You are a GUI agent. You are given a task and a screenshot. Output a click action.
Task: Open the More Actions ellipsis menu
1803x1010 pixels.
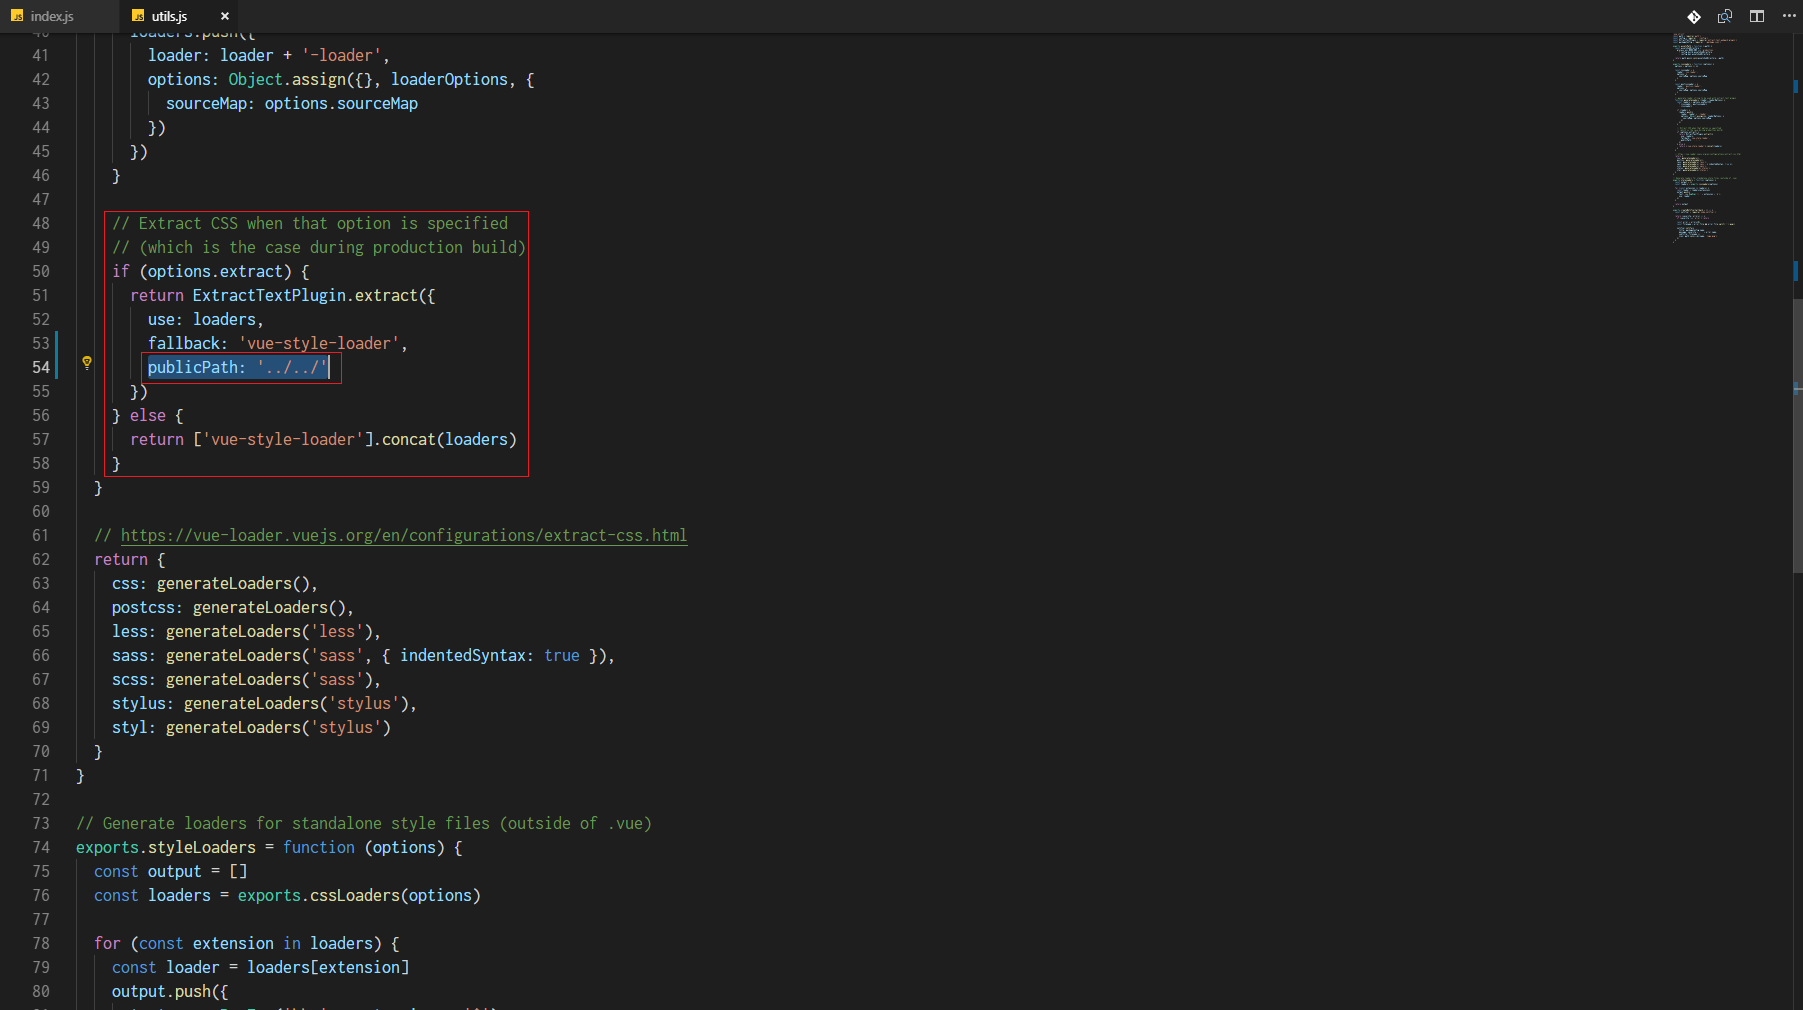point(1789,16)
